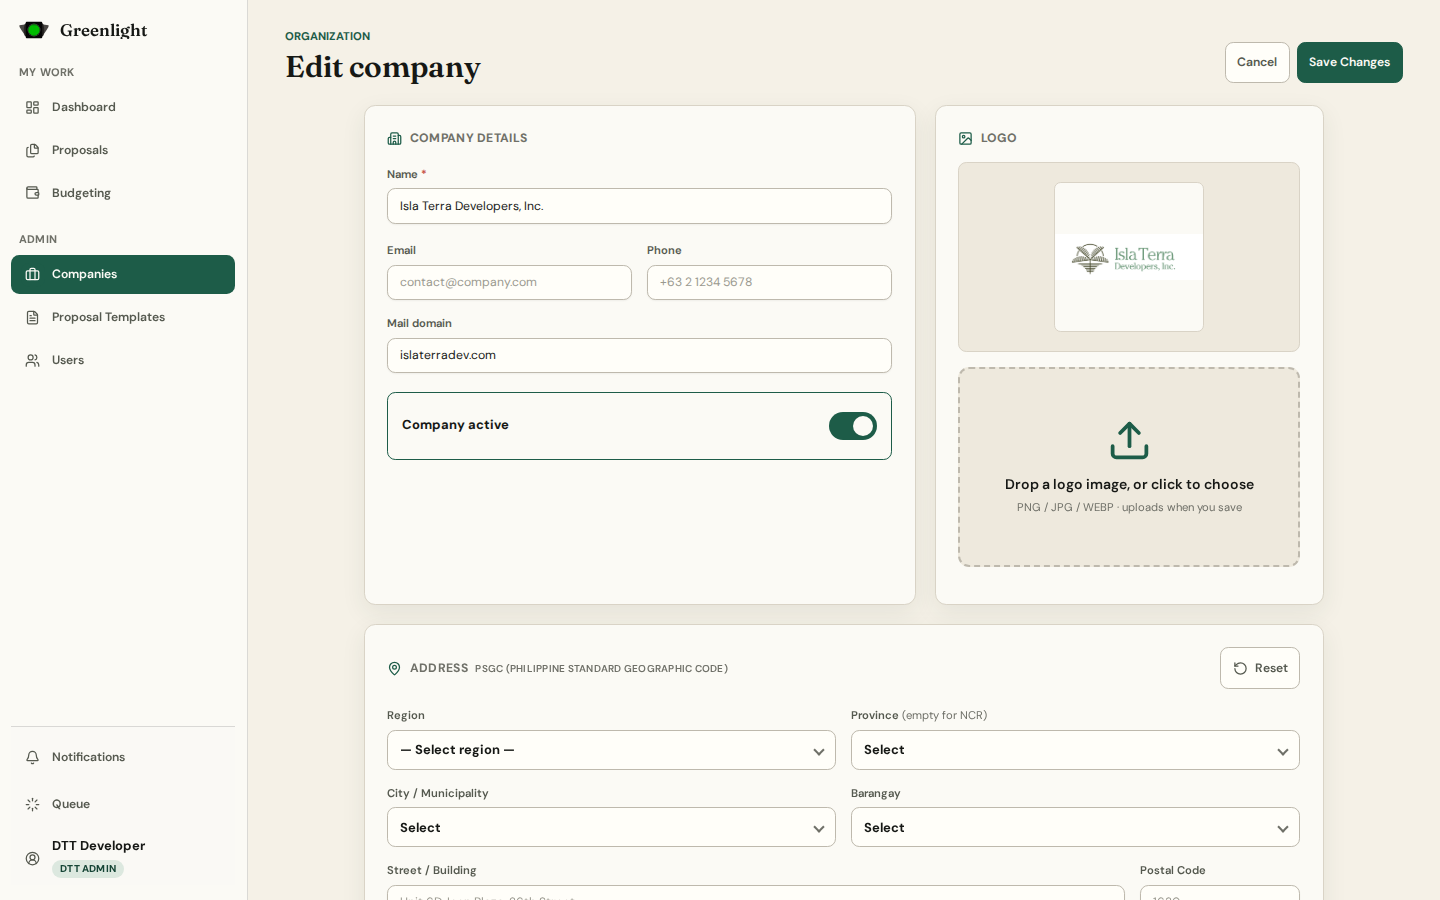
Task: Open the Region select dropdown
Action: click(x=611, y=750)
